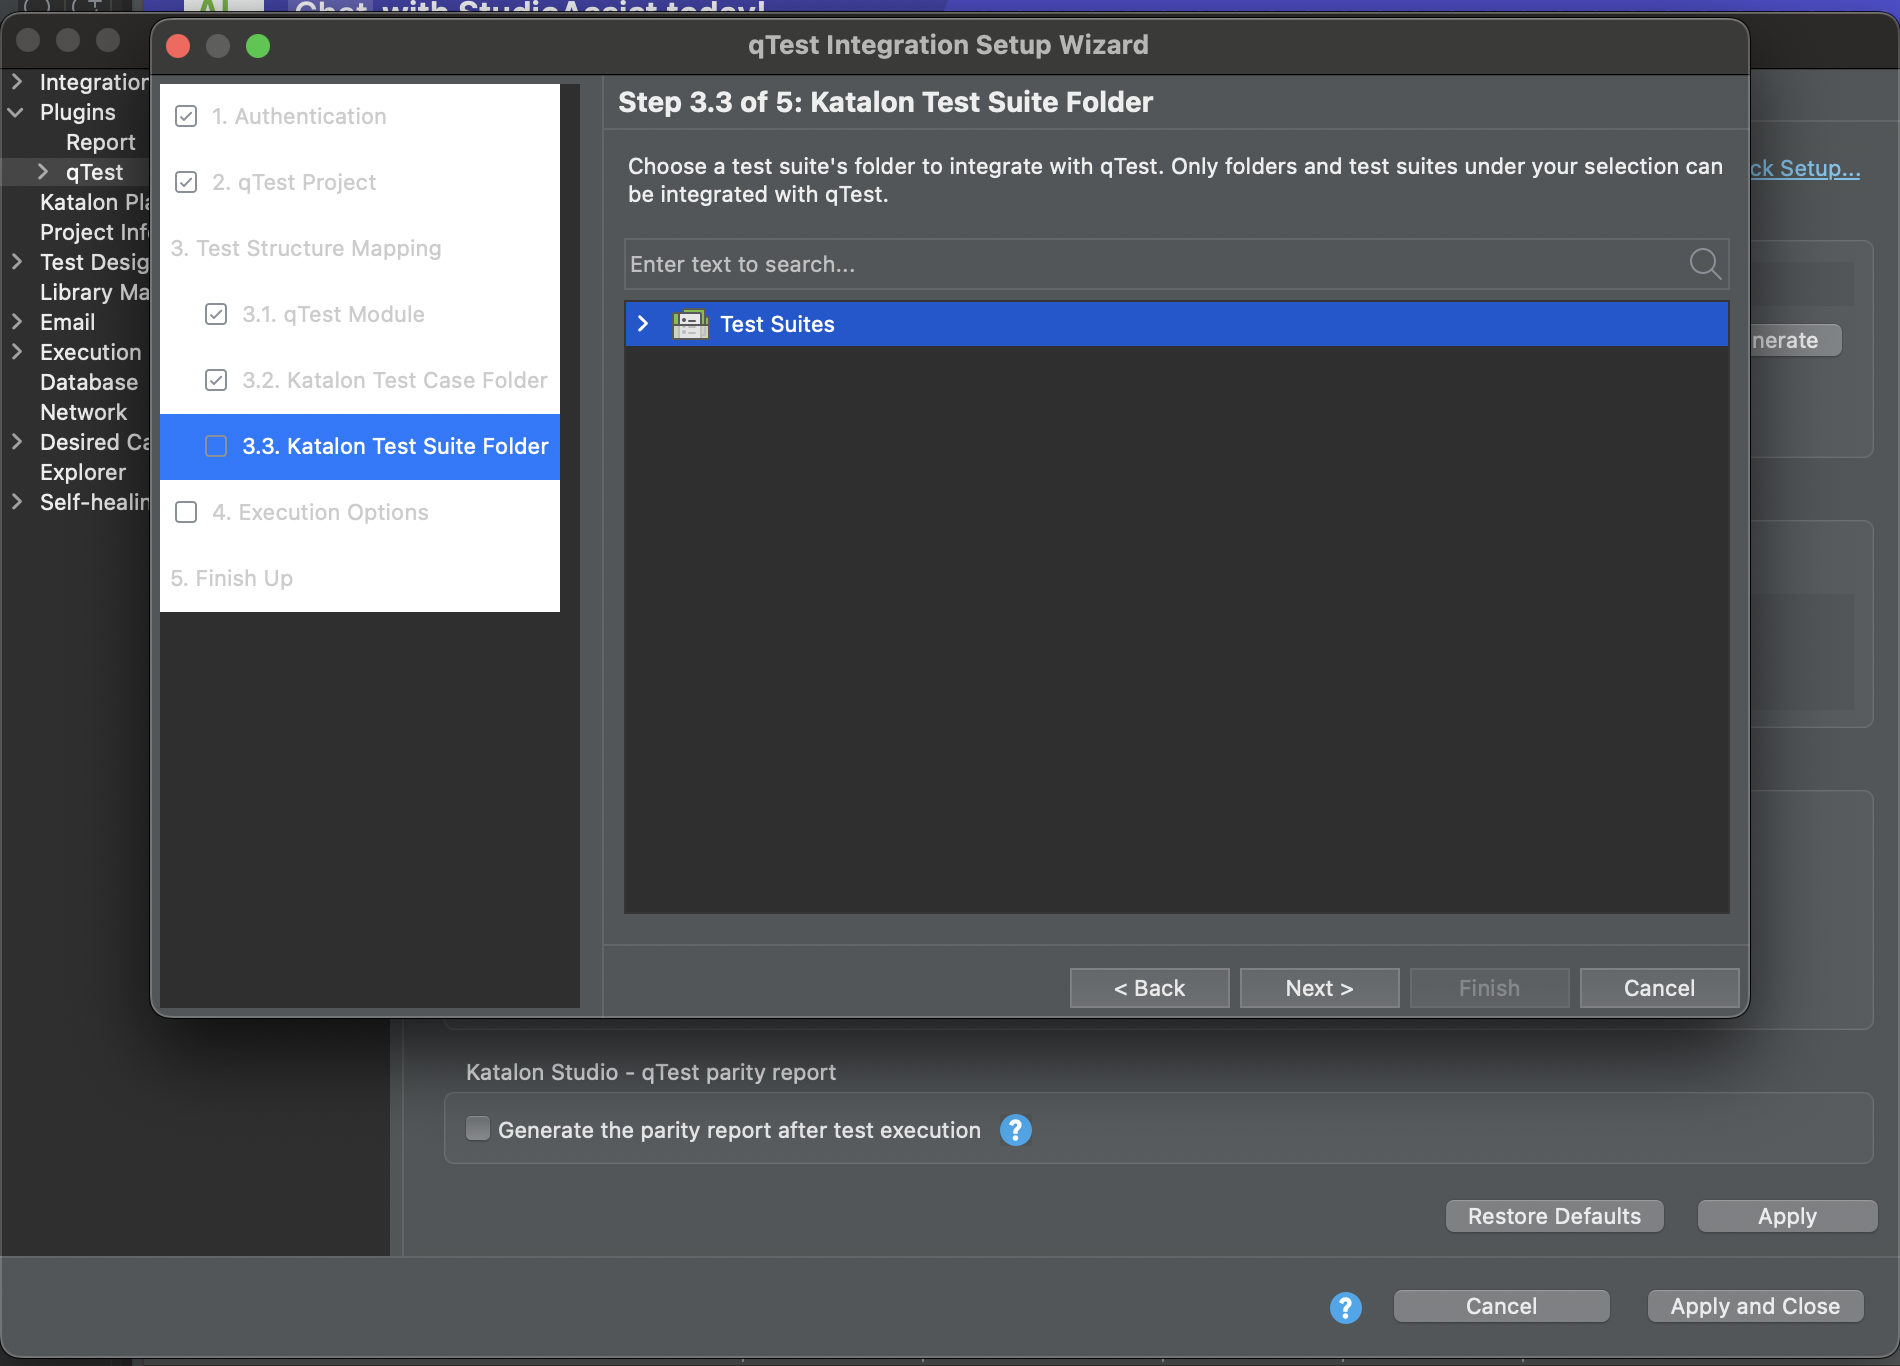The width and height of the screenshot is (1900, 1366).
Task: Click the search magnifier icon
Action: click(x=1704, y=264)
